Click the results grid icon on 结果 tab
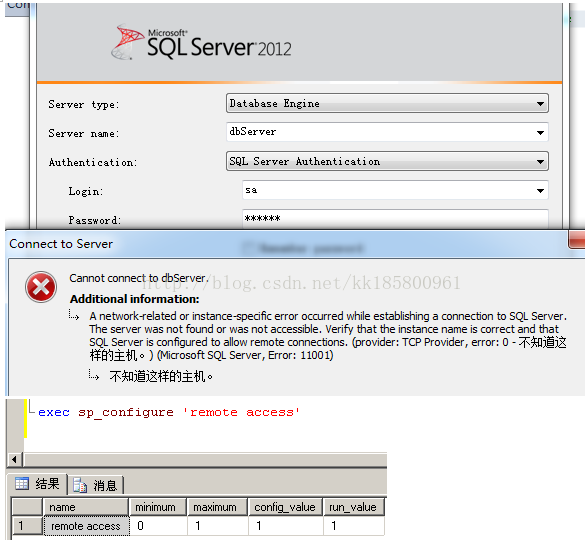The width and height of the screenshot is (585, 544). [x=22, y=484]
